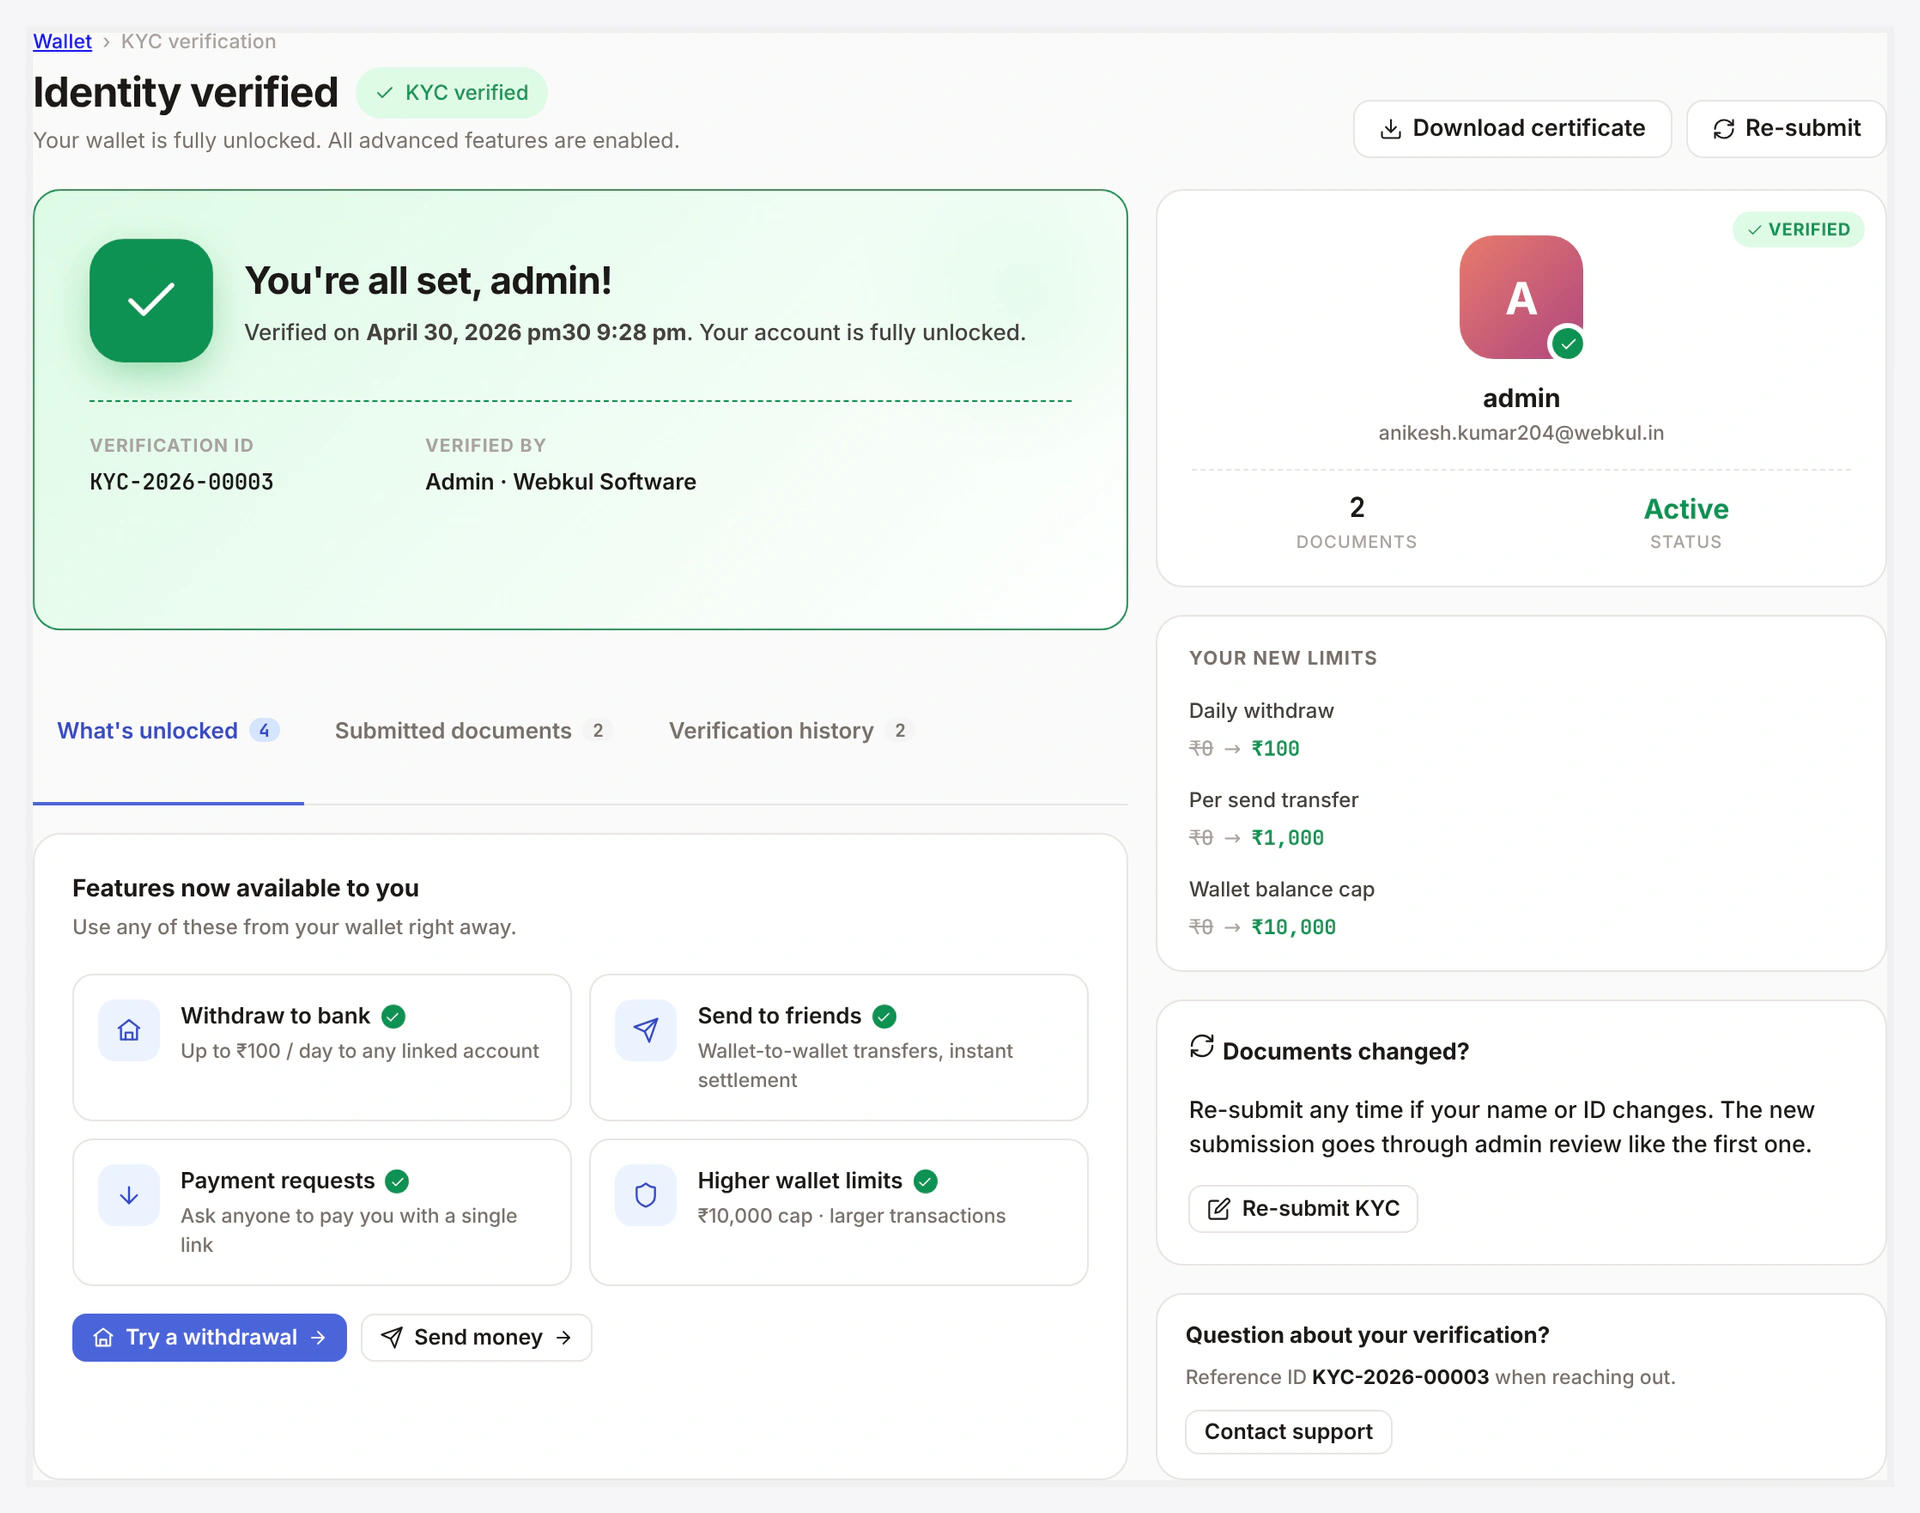
Task: Click Send money button
Action: 476,1338
